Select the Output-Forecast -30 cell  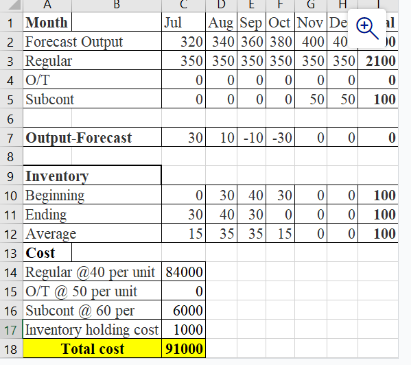280,137
